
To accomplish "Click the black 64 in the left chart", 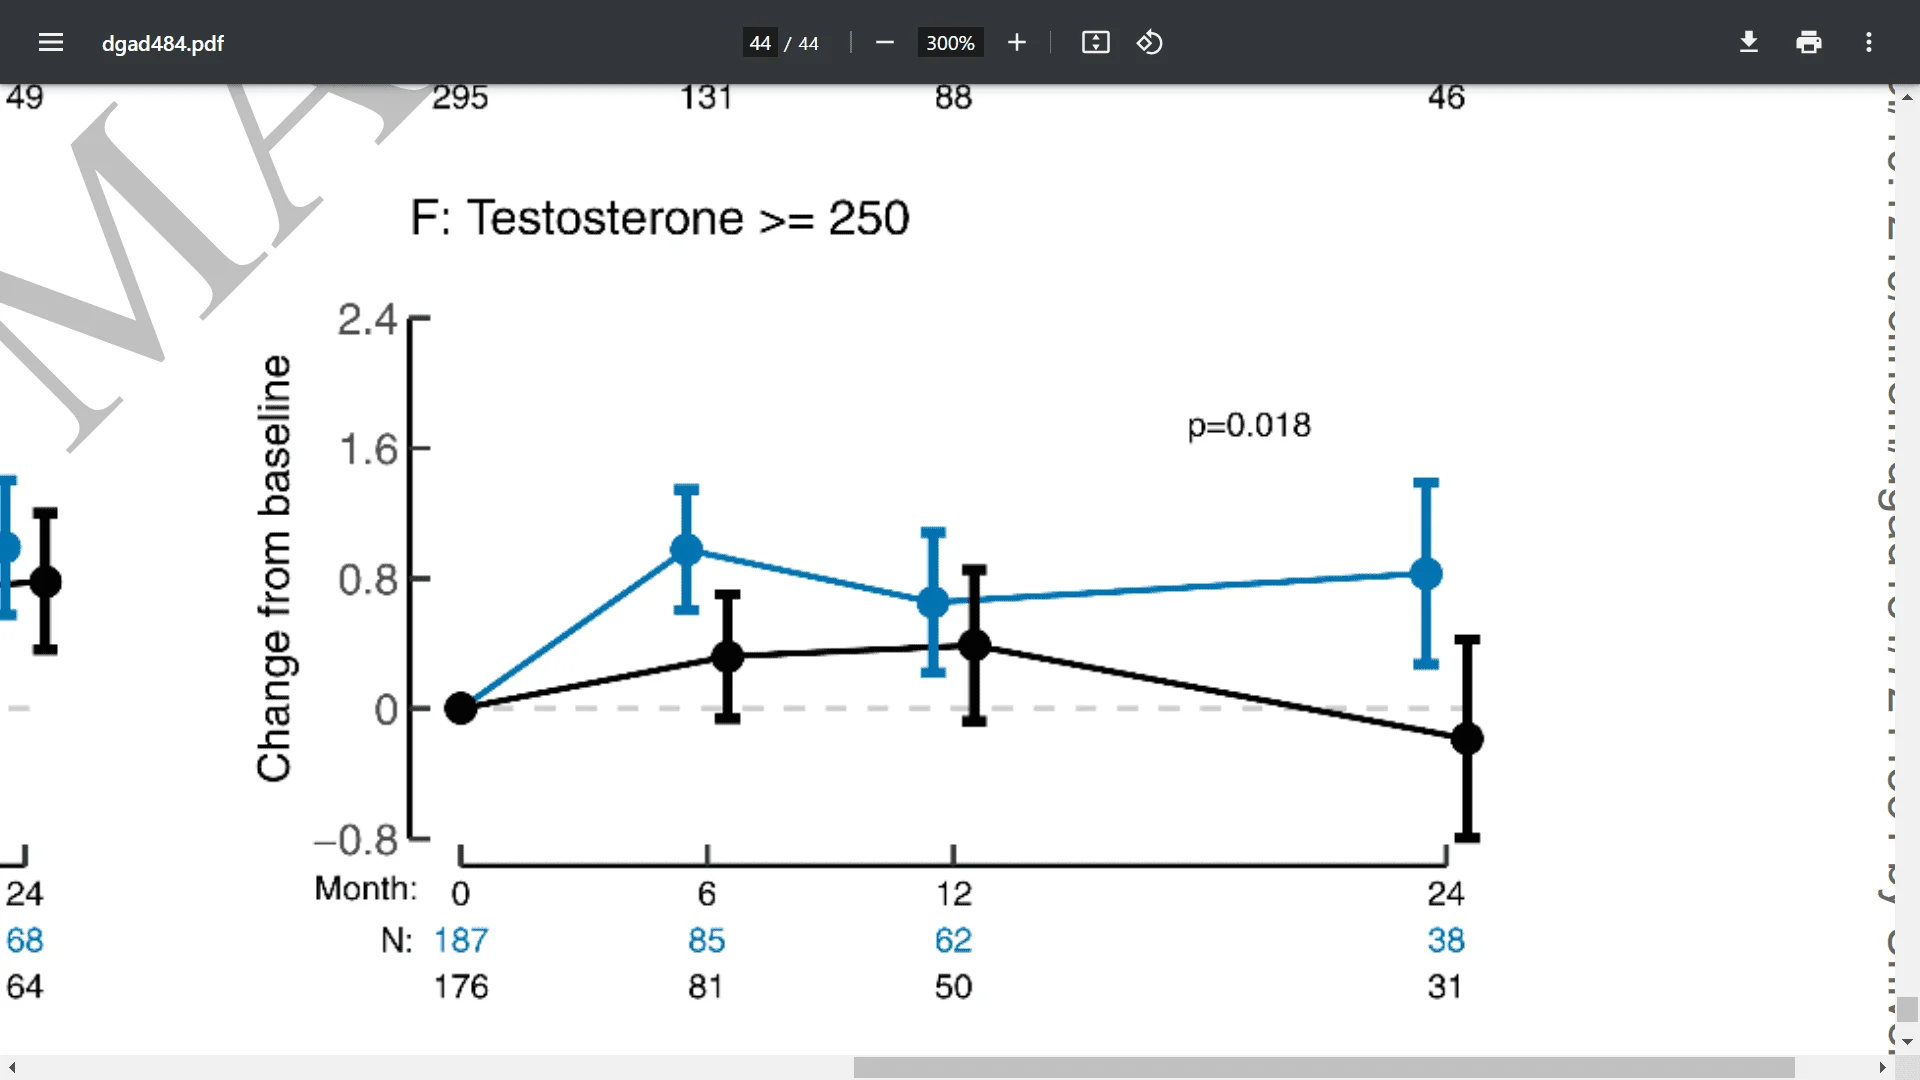I will pyautogui.click(x=25, y=987).
